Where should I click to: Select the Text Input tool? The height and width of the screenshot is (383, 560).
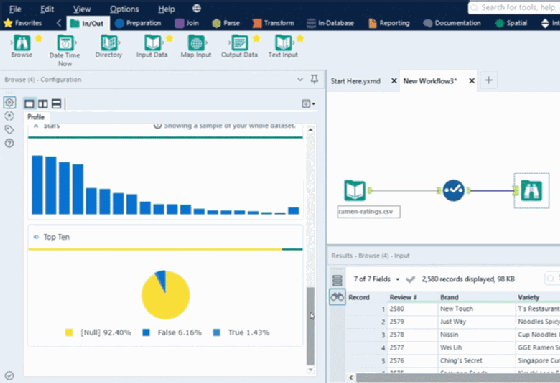tap(283, 46)
